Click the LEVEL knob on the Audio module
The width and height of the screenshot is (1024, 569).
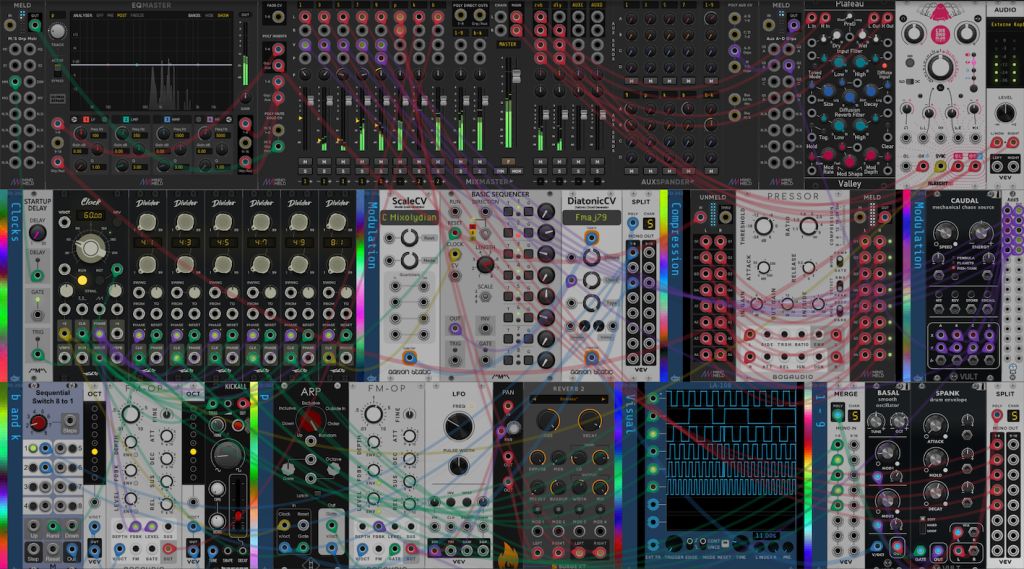tap(1004, 113)
